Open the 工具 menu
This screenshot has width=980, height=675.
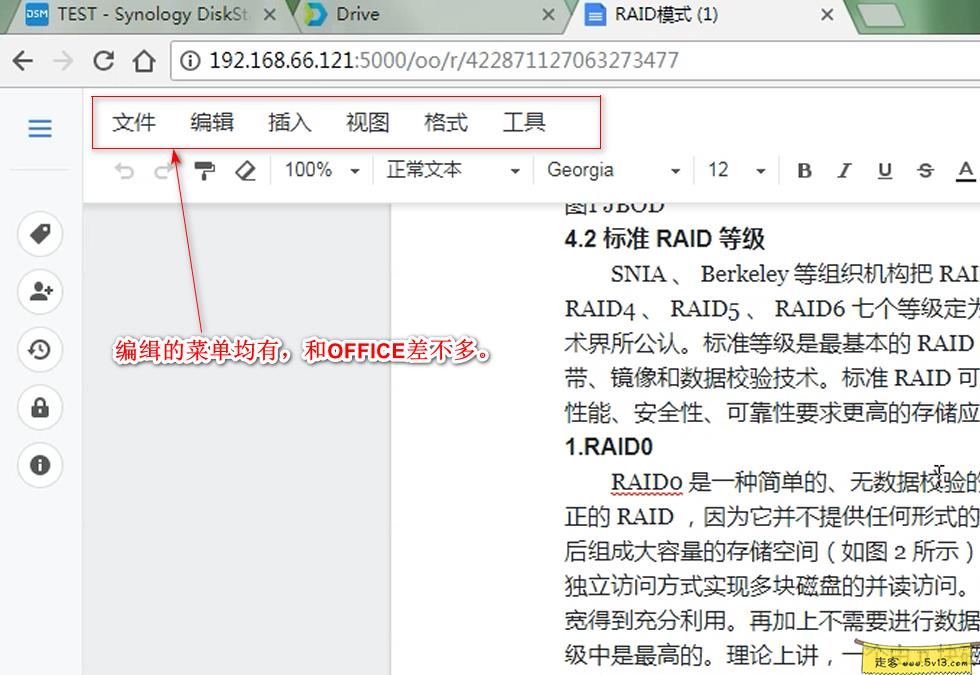point(522,122)
